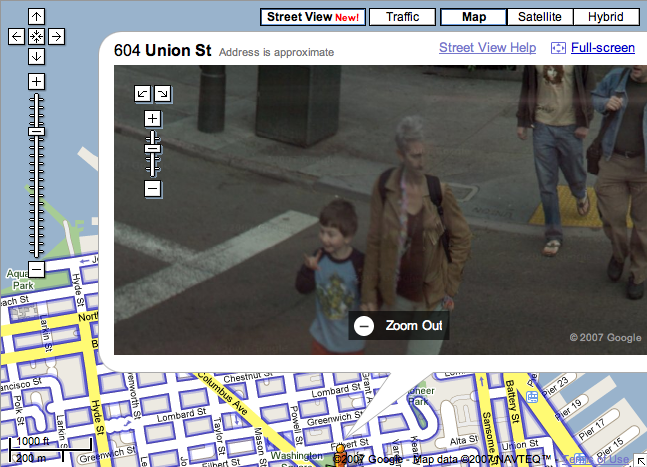
Task: Pan the map right with the arrow
Action: (56, 36)
